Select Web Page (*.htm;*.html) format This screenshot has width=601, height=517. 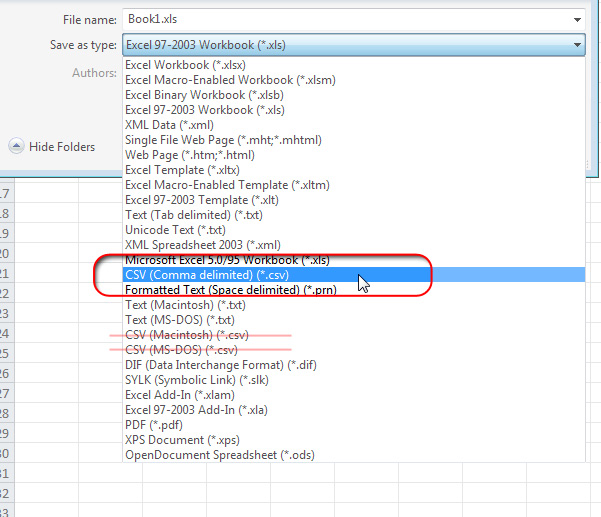pos(353,155)
